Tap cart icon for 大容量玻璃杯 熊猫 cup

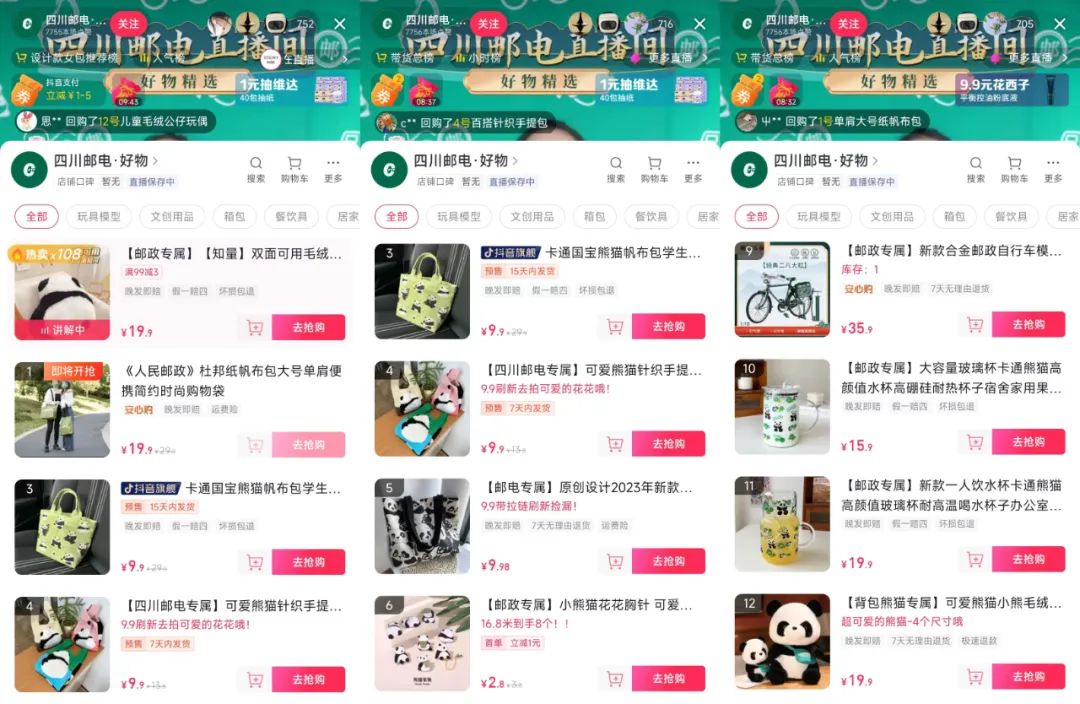pyautogui.click(x=975, y=442)
